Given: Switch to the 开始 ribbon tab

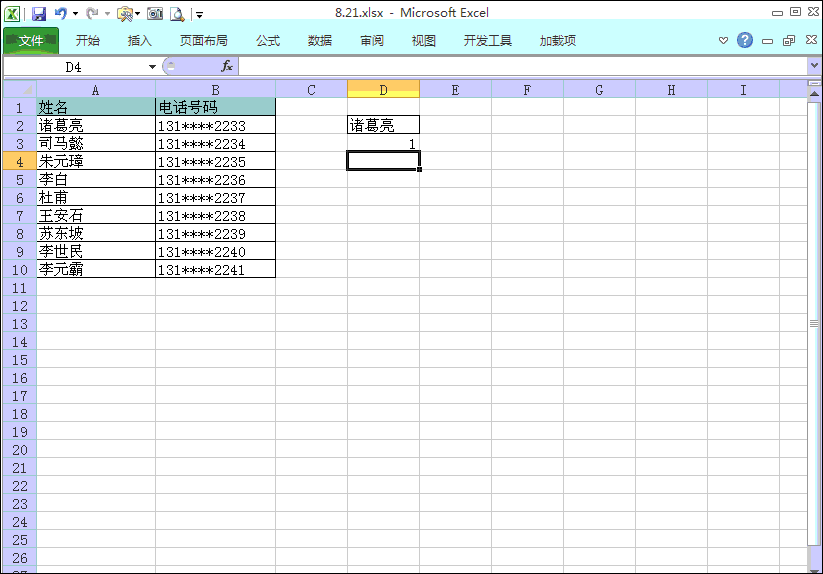Looking at the screenshot, I should 88,40.
